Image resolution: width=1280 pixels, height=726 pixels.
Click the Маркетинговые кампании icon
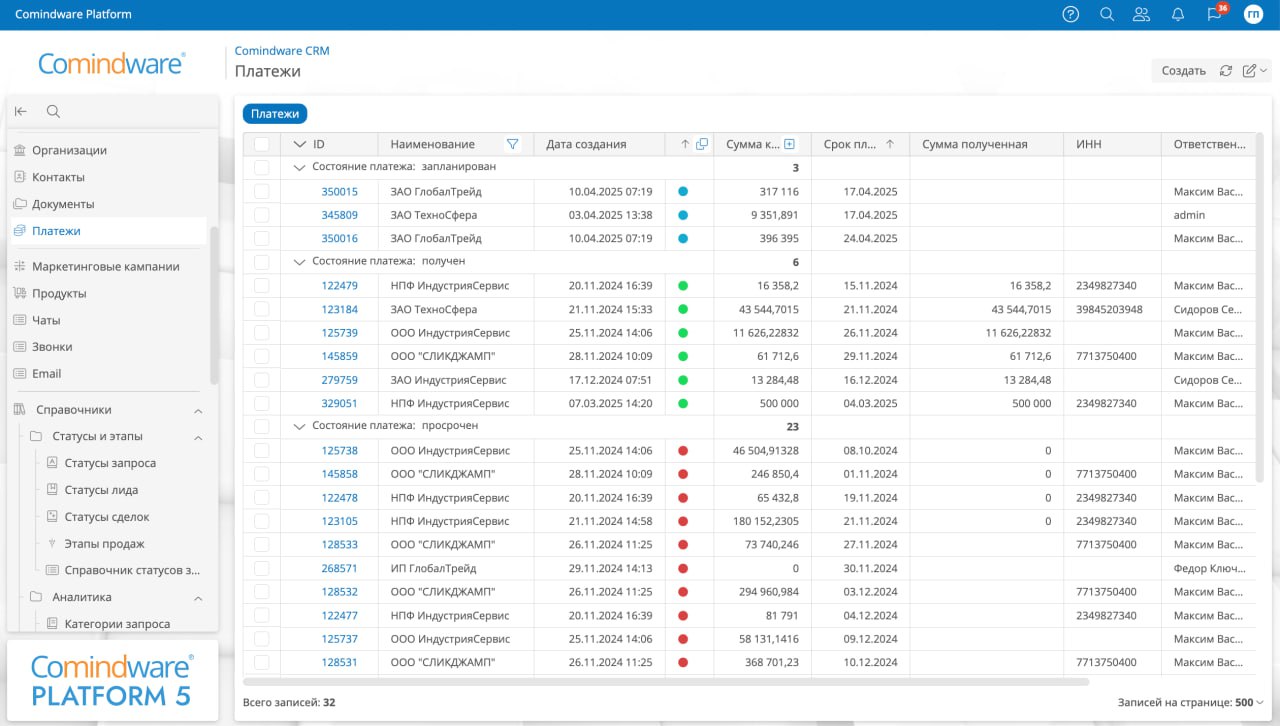[x=19, y=267]
